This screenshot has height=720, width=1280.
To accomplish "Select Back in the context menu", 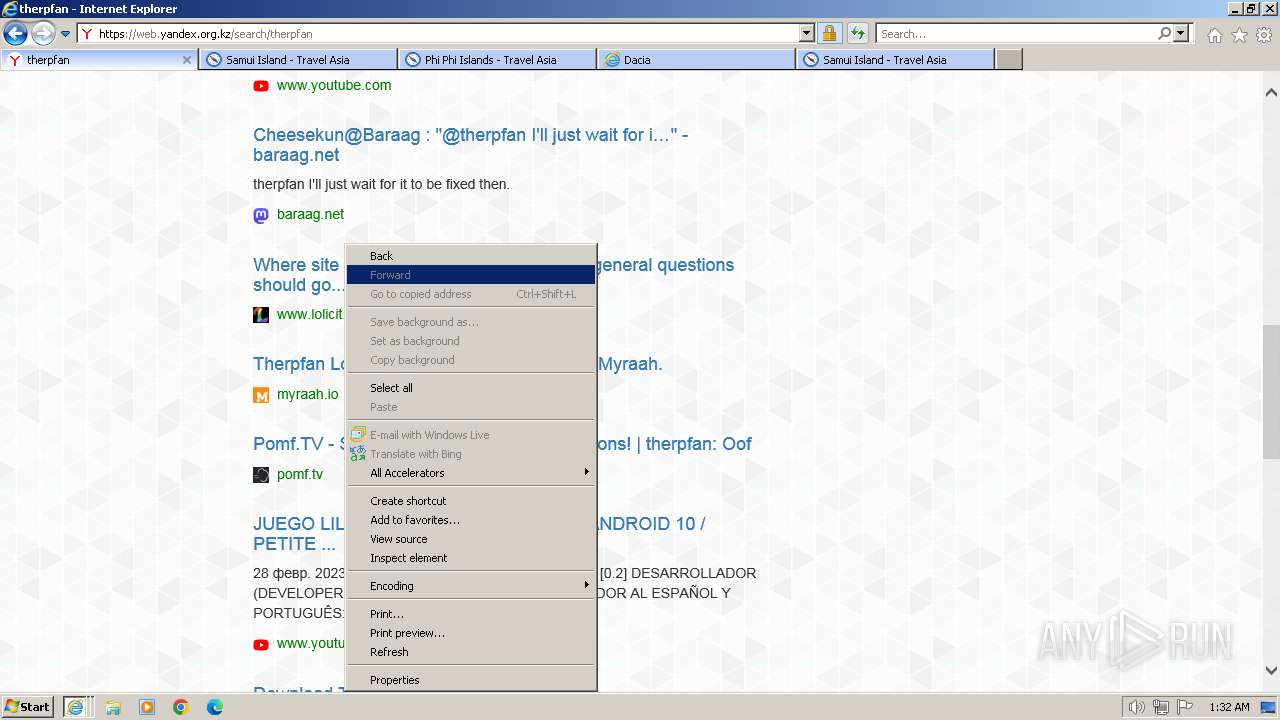I will pyautogui.click(x=471, y=256).
